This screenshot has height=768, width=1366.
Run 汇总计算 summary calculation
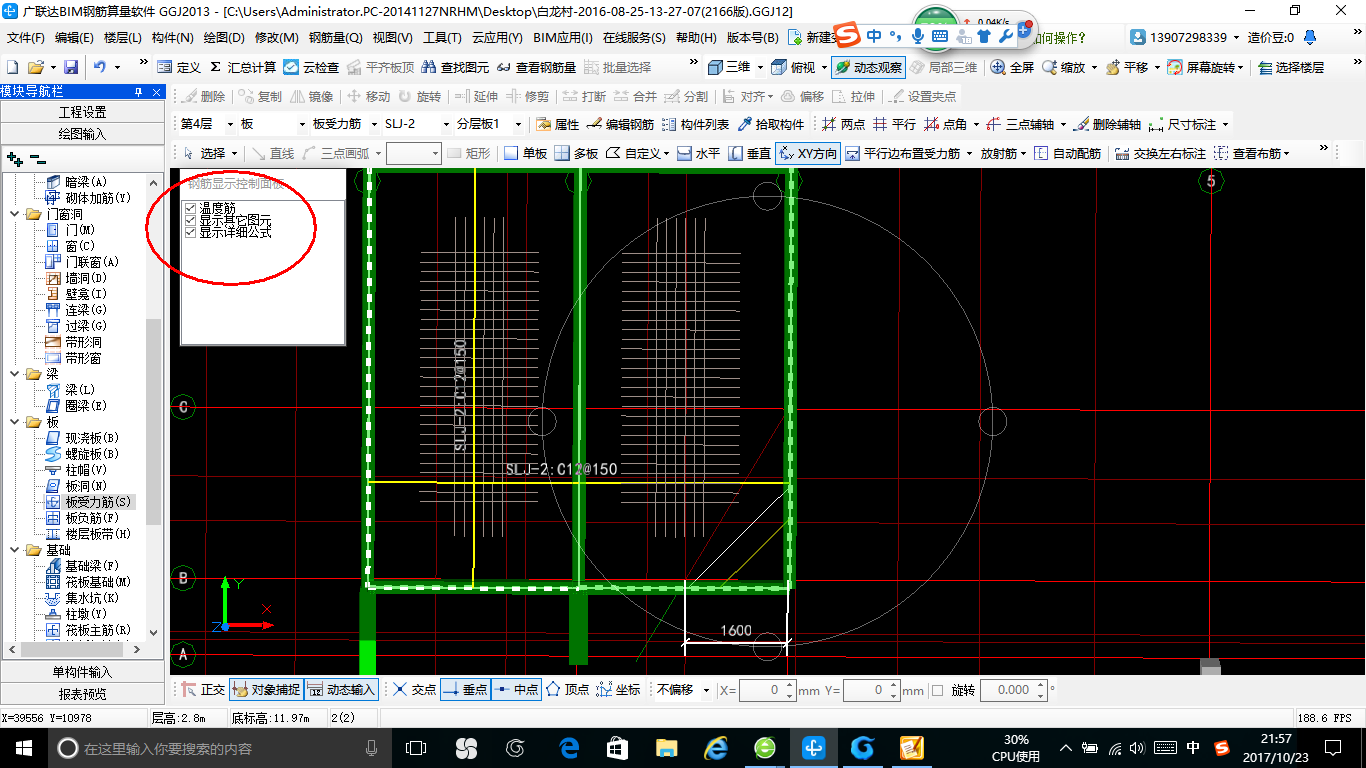pyautogui.click(x=243, y=67)
